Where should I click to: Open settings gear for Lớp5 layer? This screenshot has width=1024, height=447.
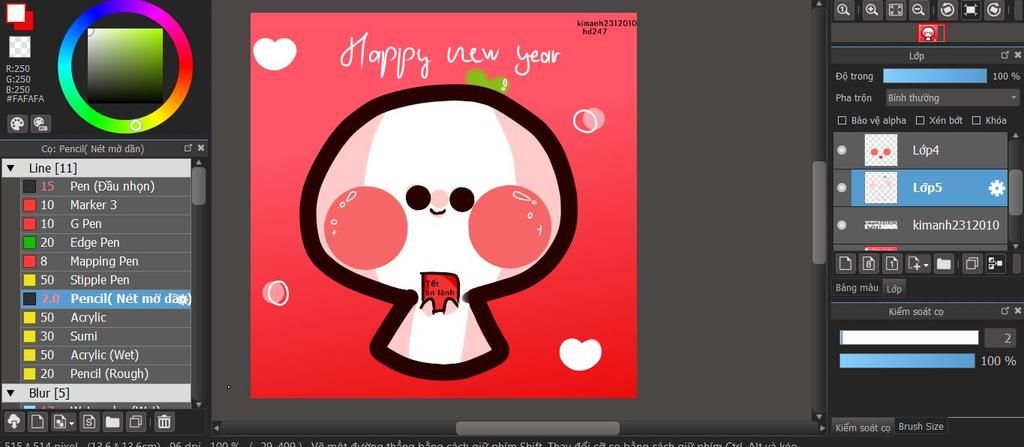pos(997,188)
